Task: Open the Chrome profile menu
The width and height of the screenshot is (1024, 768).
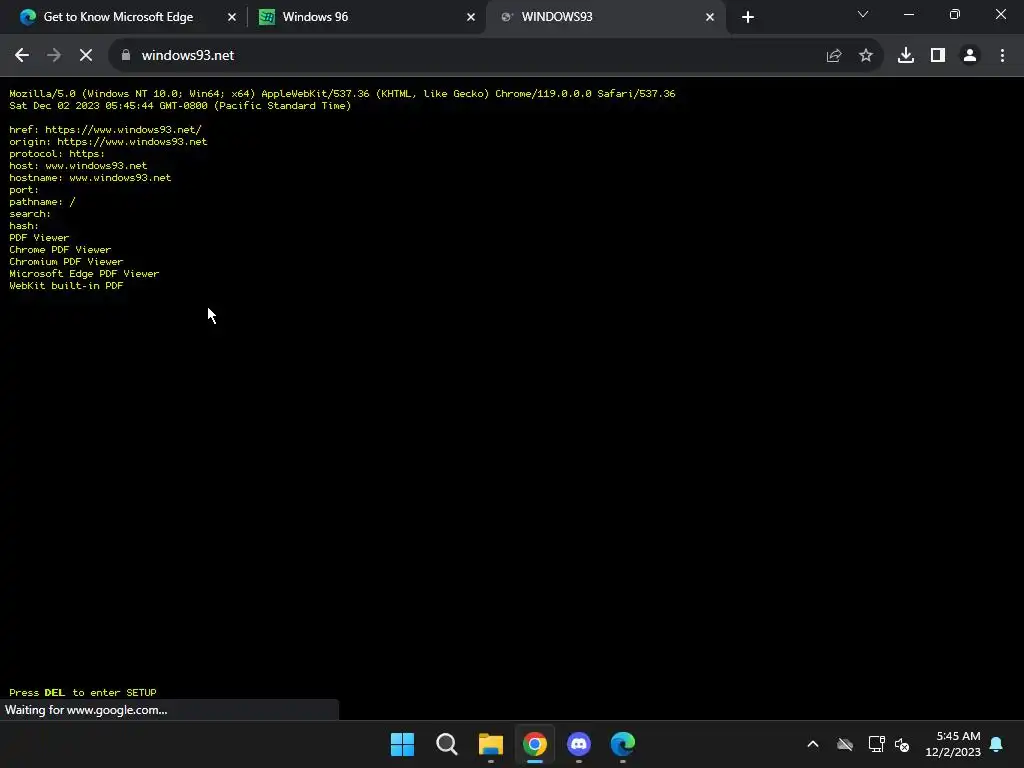Action: click(970, 56)
